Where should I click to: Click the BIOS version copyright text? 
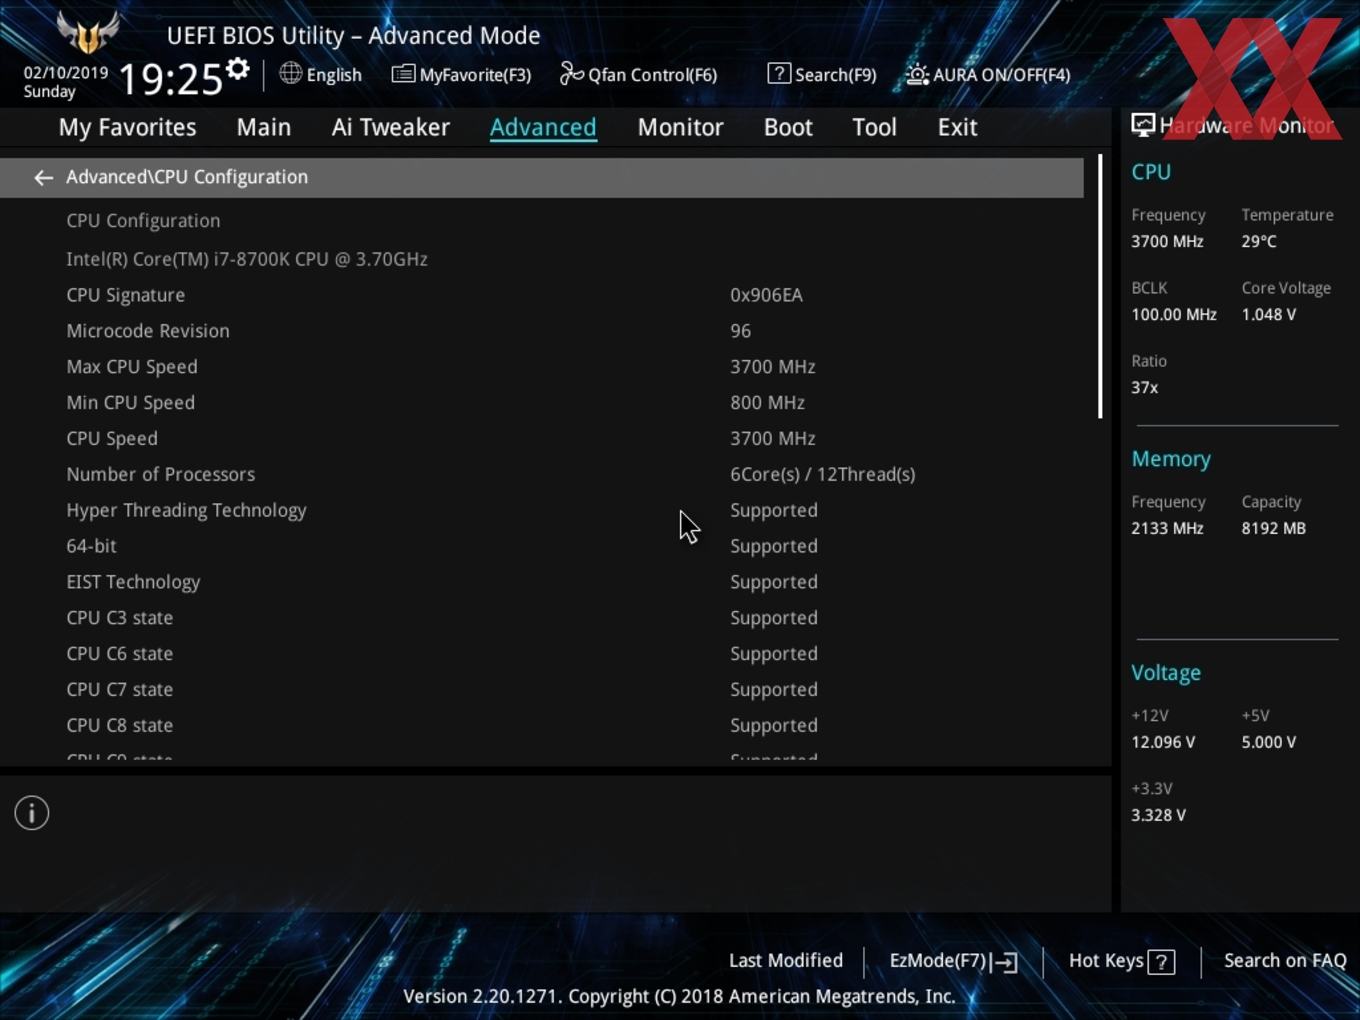click(x=679, y=997)
